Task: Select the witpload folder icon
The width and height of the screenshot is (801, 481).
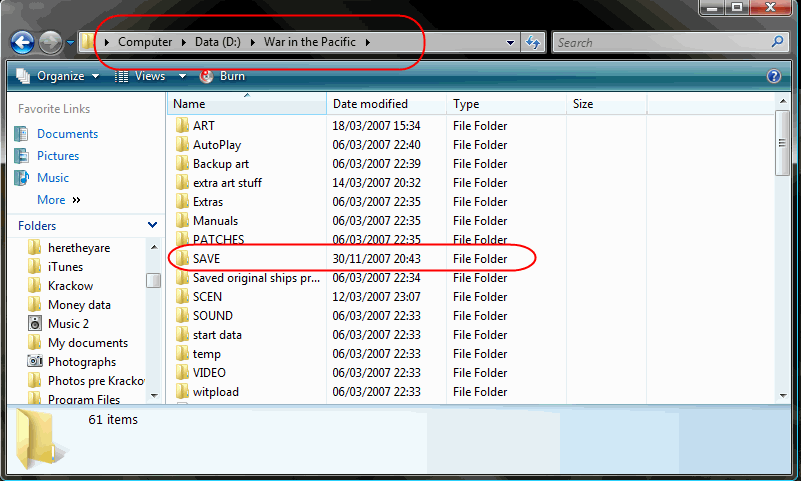Action: pos(182,392)
